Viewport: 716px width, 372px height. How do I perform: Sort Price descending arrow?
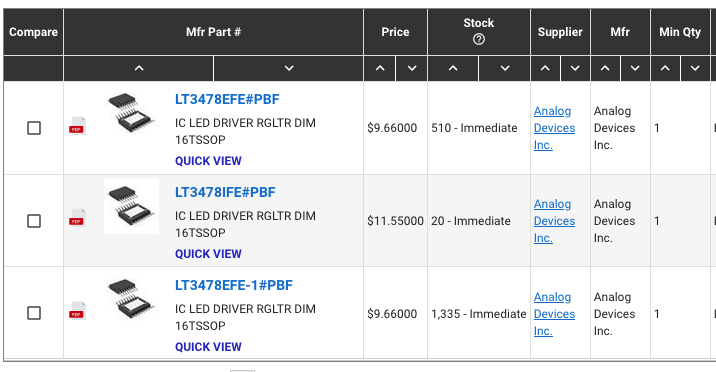tap(411, 68)
